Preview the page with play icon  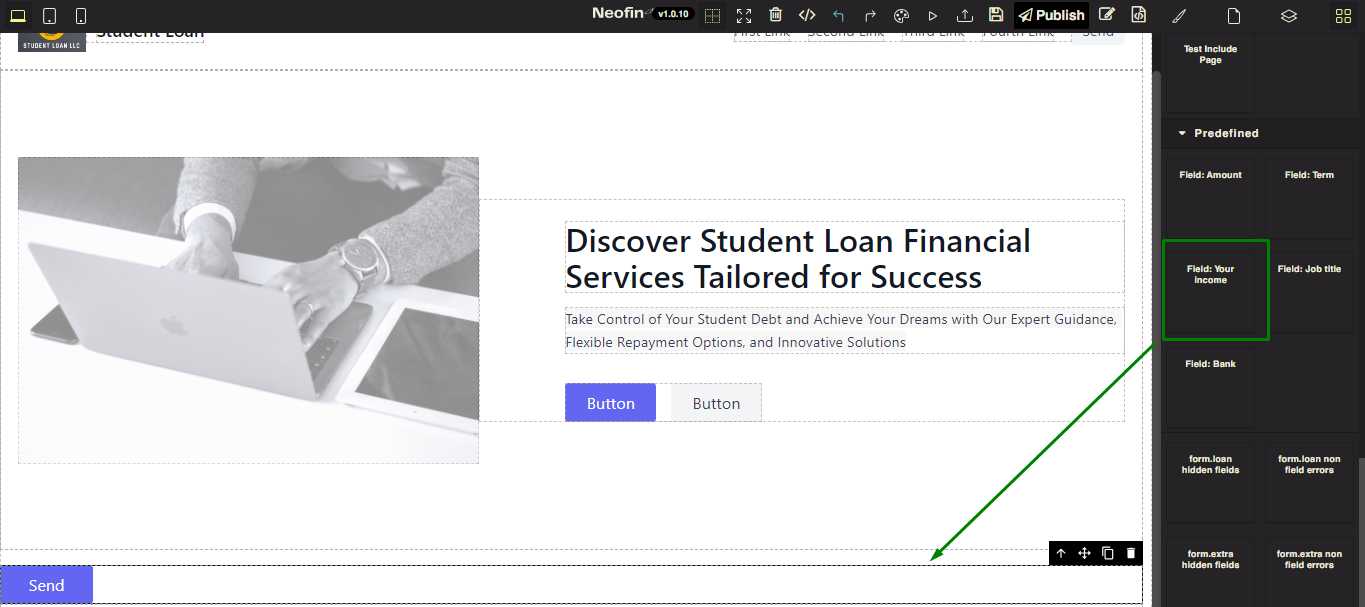(x=933, y=16)
